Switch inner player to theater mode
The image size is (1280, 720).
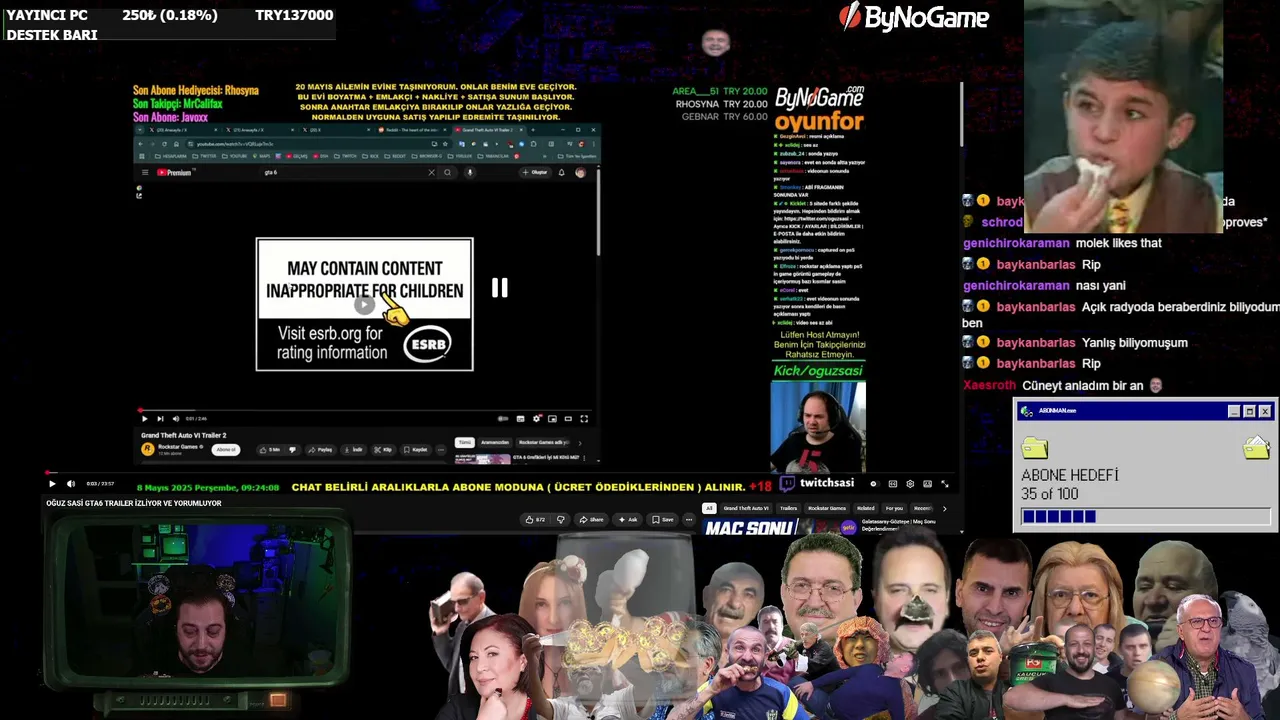click(x=568, y=419)
